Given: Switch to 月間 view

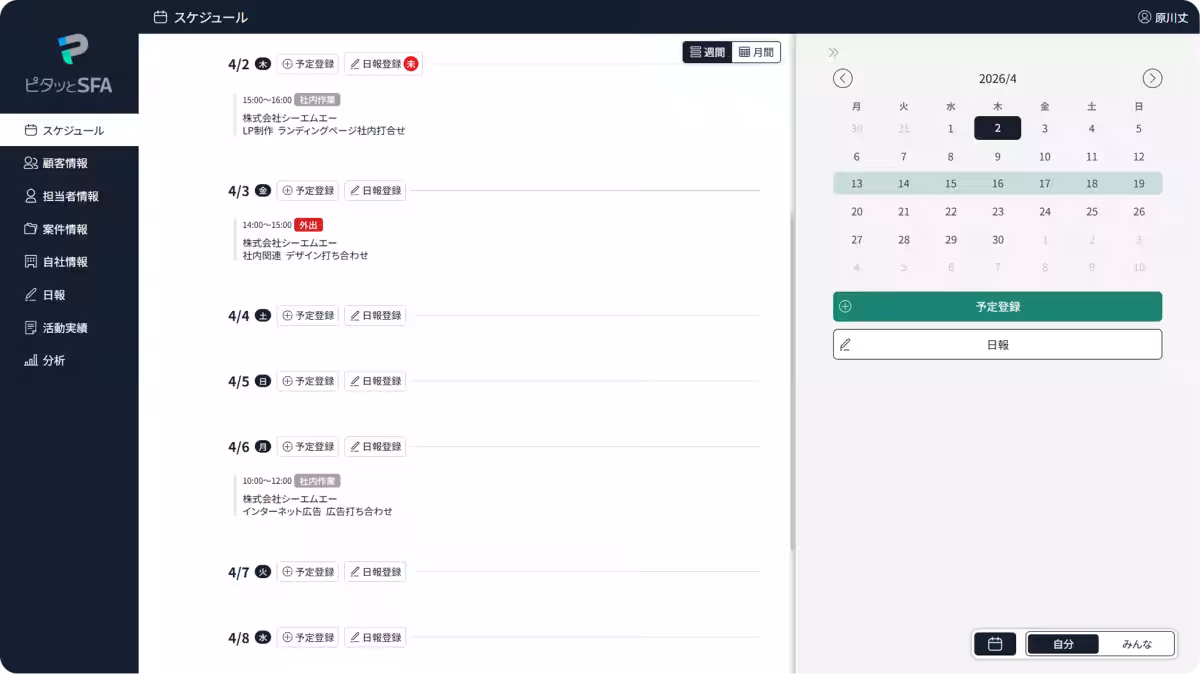Looking at the screenshot, I should [x=756, y=52].
